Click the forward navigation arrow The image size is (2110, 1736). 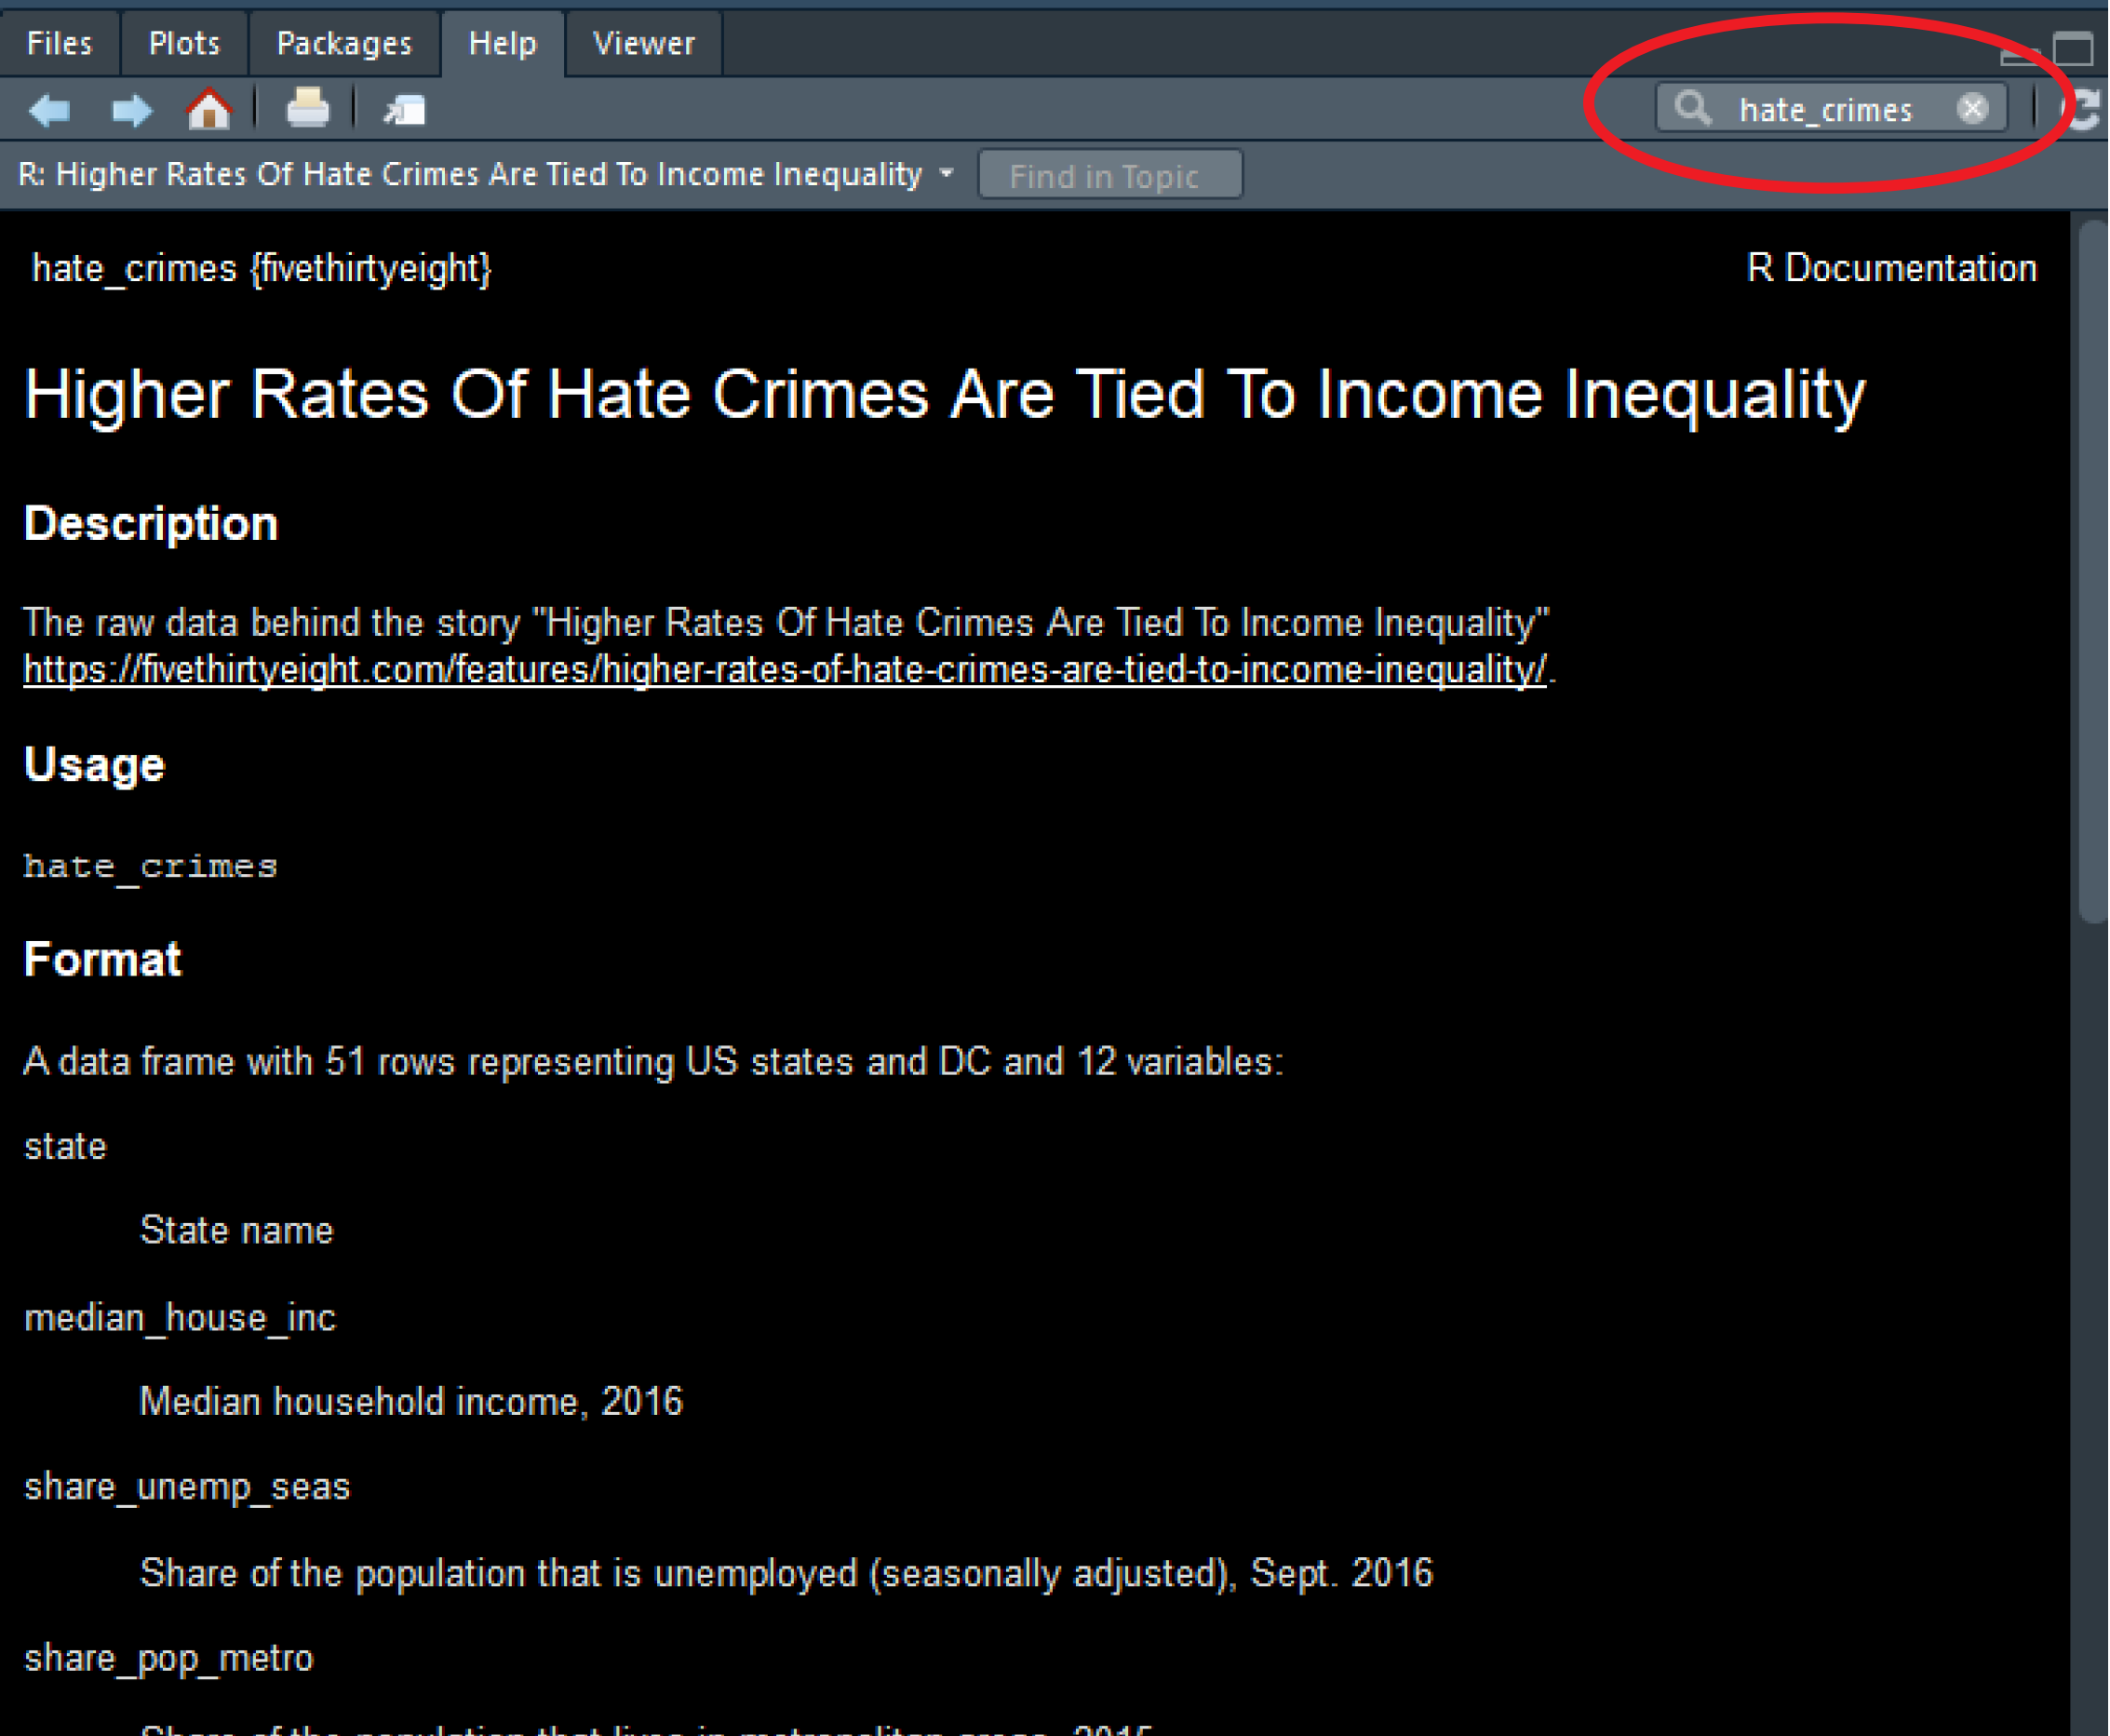131,109
